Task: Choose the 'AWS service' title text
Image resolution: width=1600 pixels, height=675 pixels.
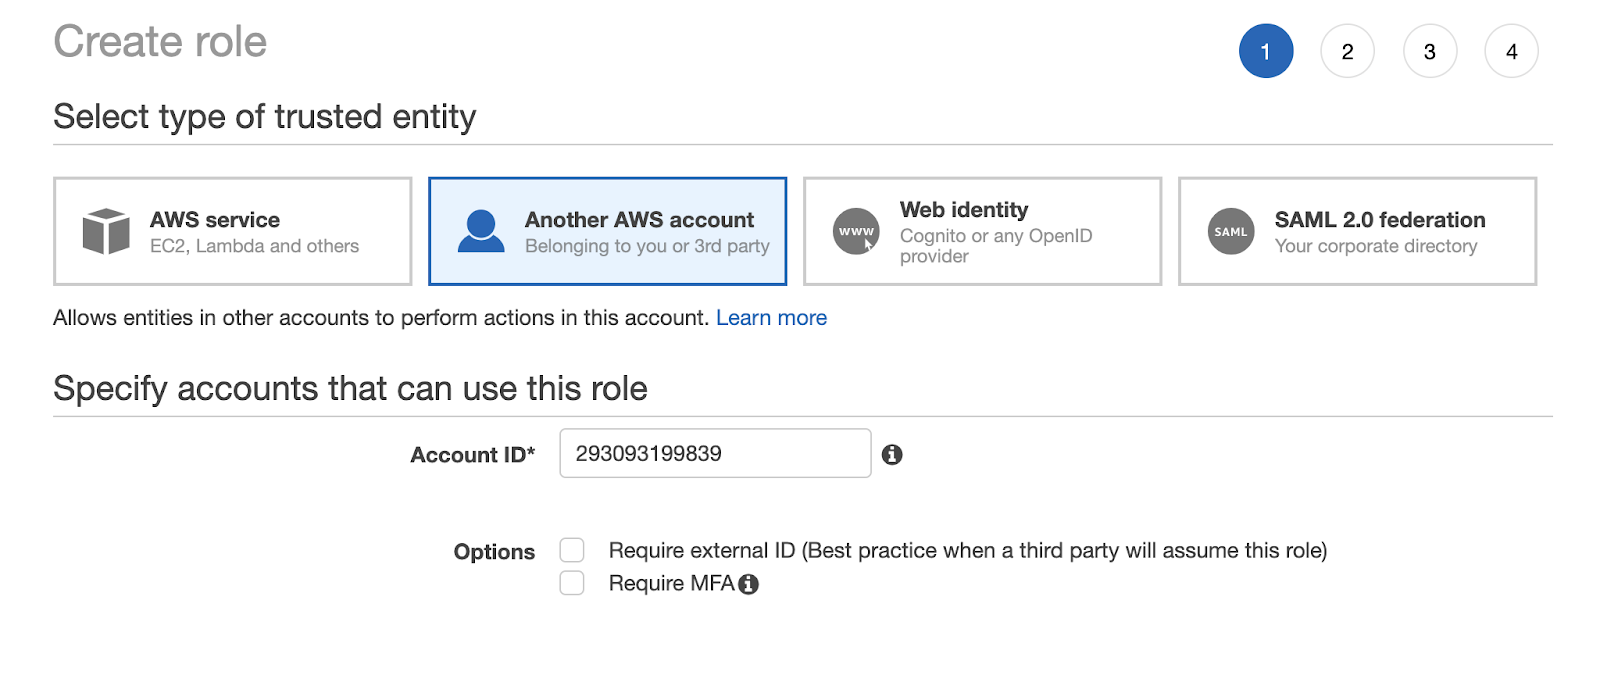Action: 215,220
